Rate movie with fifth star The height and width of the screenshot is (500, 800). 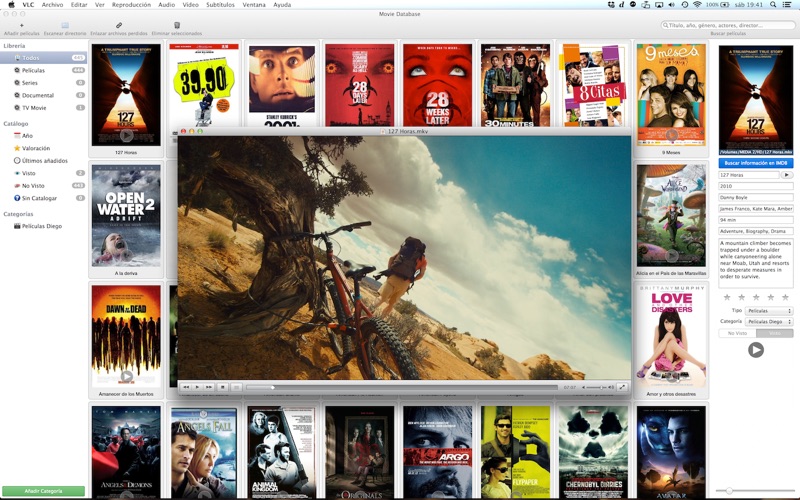click(x=785, y=297)
